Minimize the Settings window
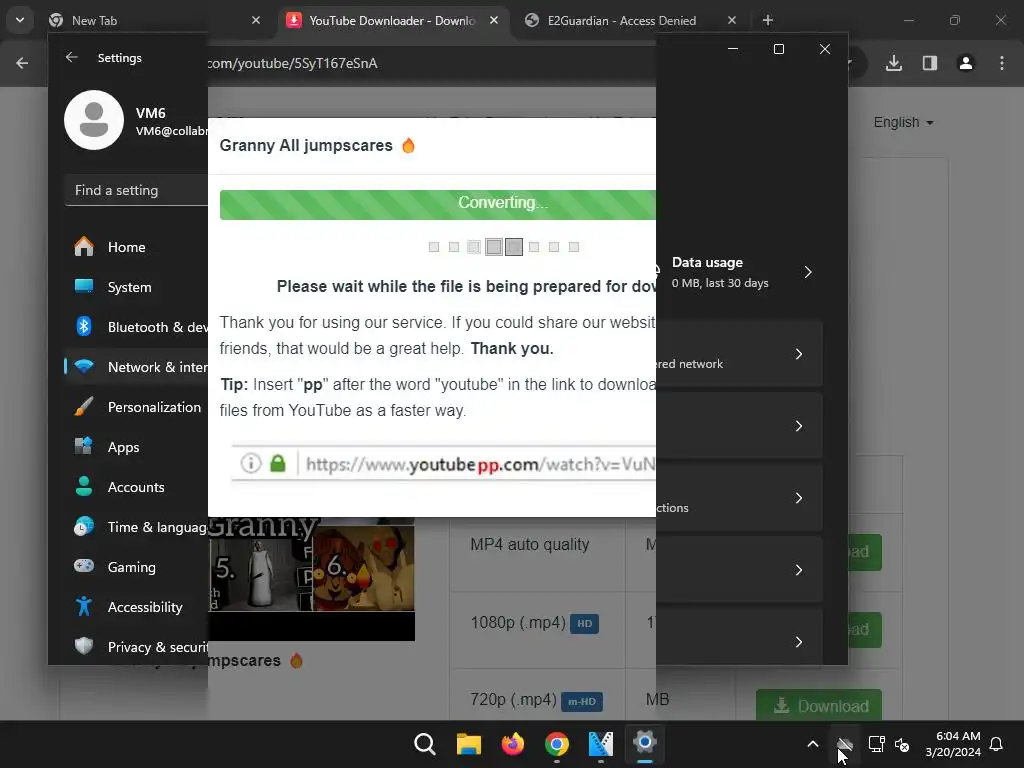The height and width of the screenshot is (768, 1024). 733,49
